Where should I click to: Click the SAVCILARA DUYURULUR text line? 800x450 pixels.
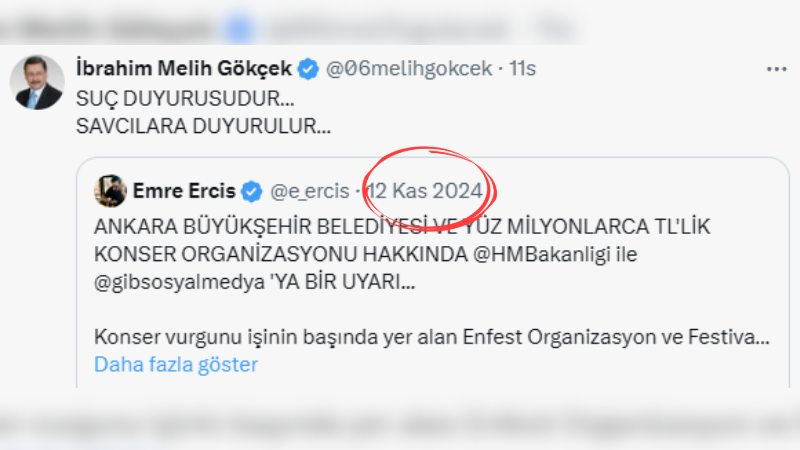203,127
